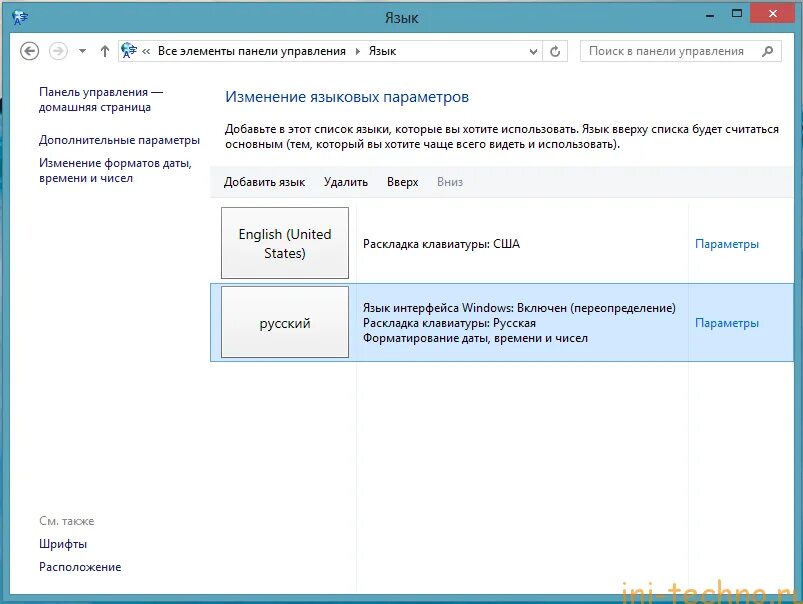Open the recent locations dropdown arrow
This screenshot has width=803, height=604.
click(x=82, y=51)
